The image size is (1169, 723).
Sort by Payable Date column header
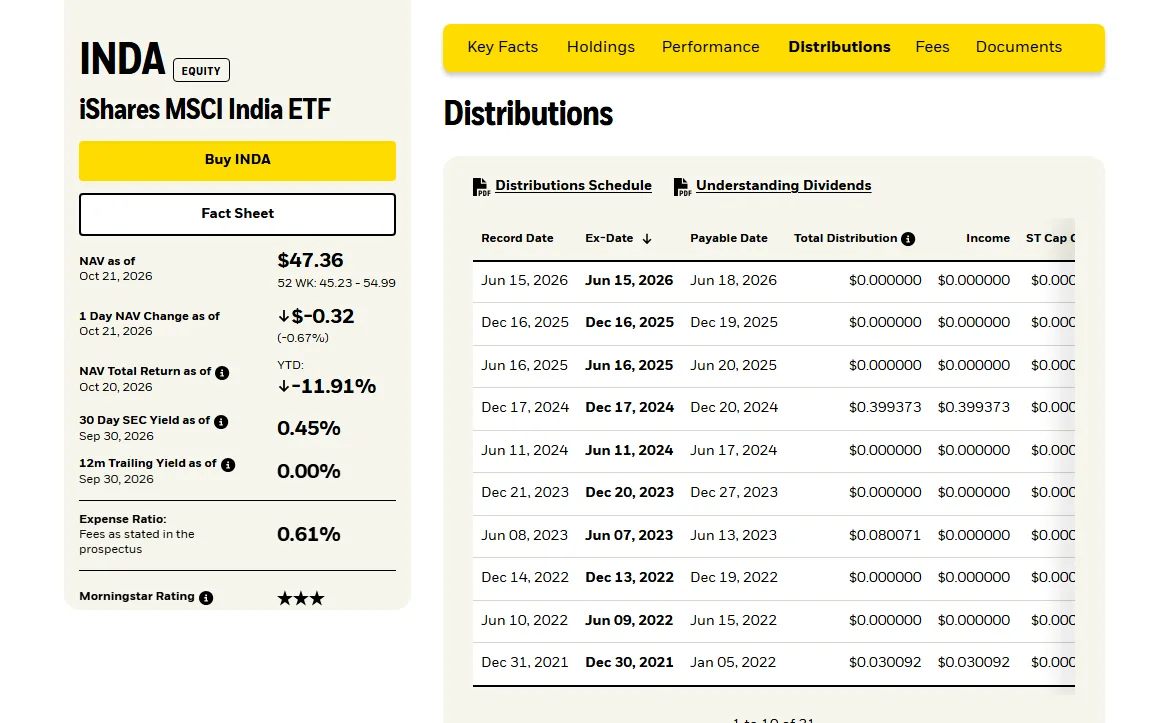click(x=728, y=239)
